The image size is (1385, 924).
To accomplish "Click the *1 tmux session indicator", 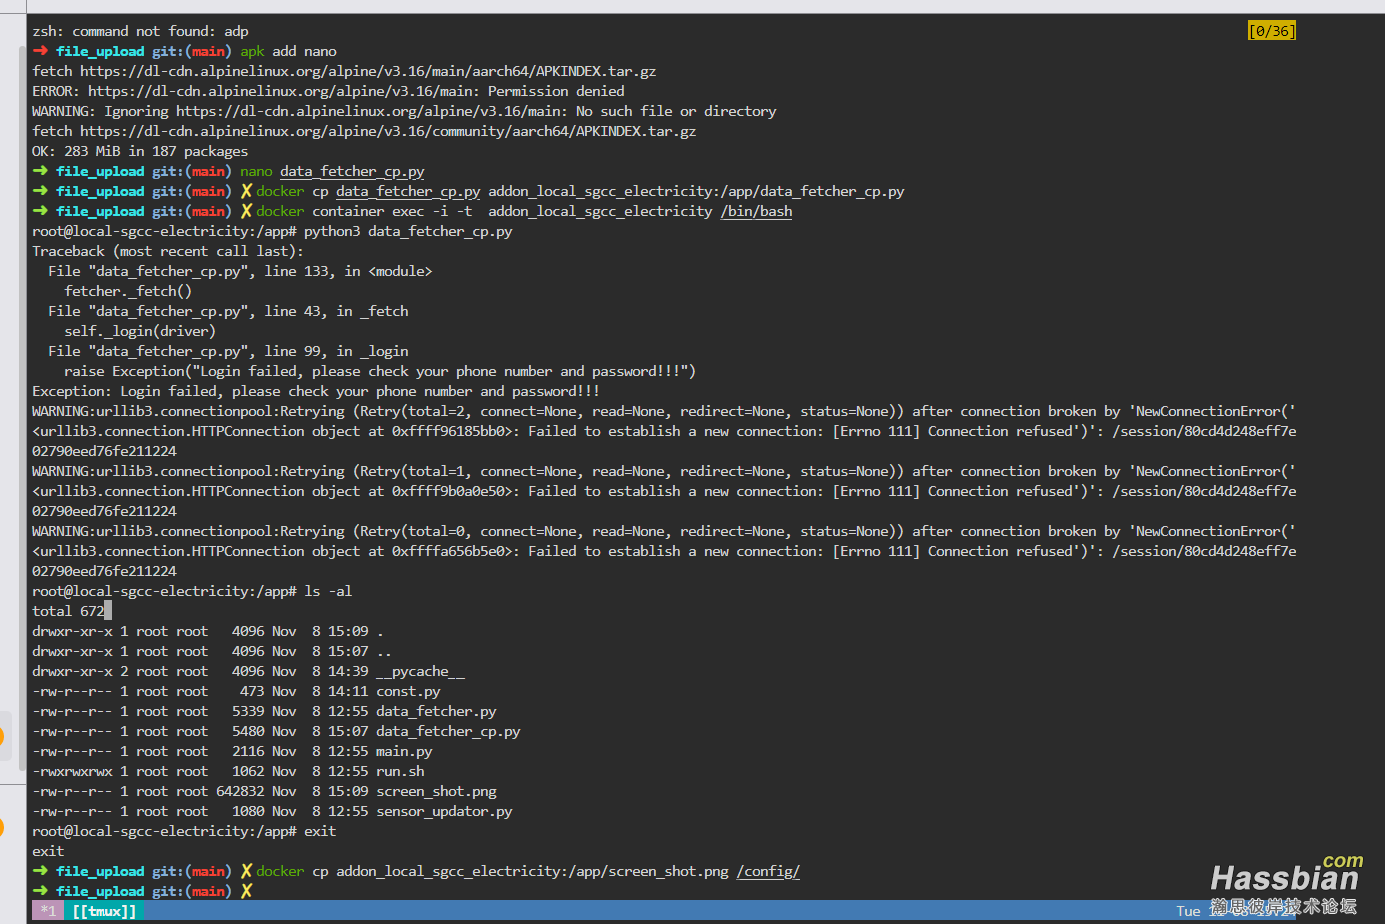I will (x=48, y=911).
